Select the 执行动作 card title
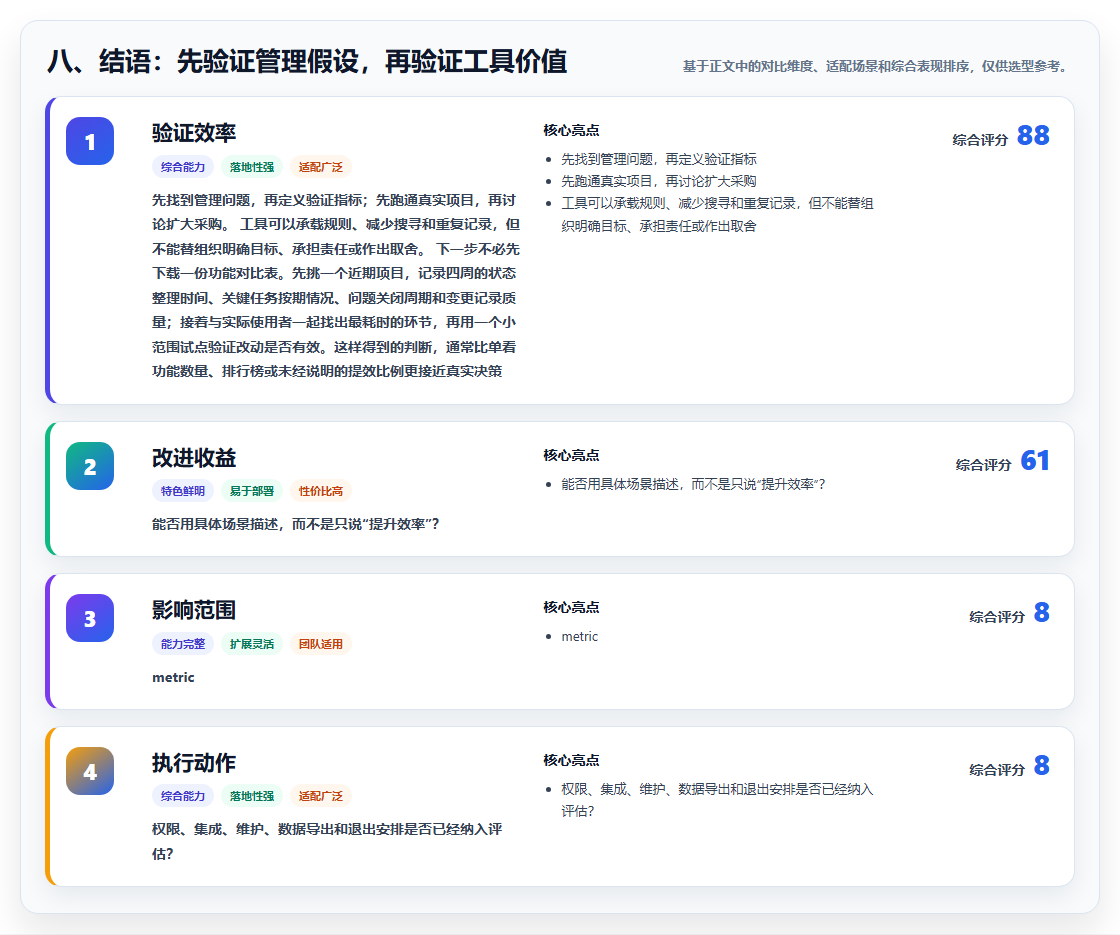The image size is (1120, 935). (194, 763)
